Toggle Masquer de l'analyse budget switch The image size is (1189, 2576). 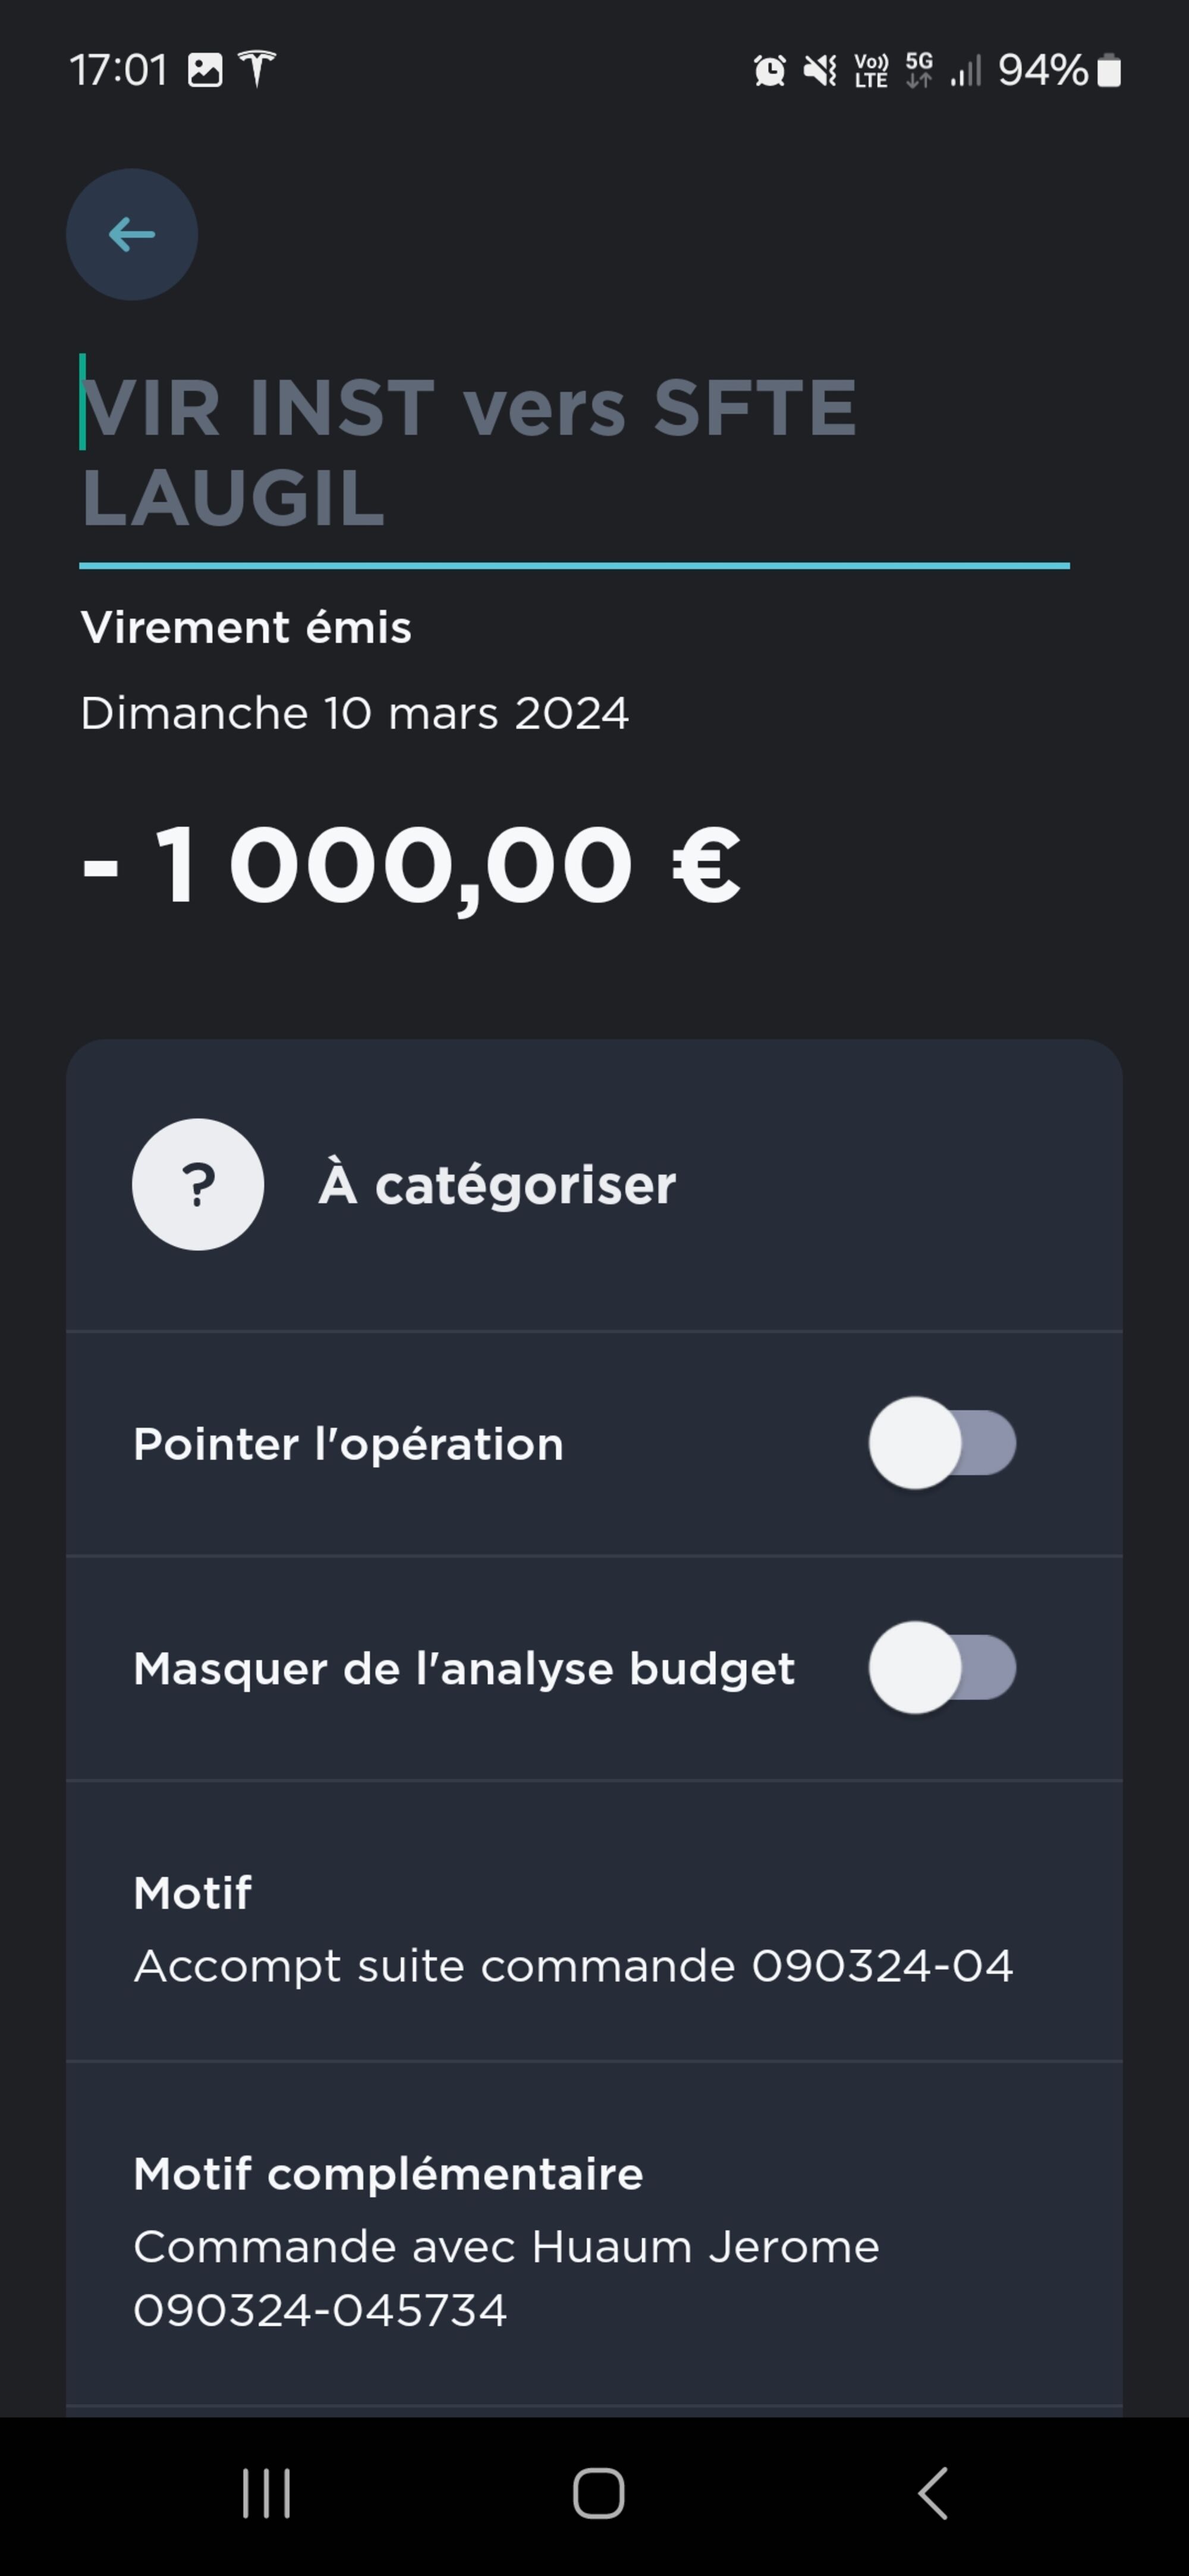tap(942, 1668)
